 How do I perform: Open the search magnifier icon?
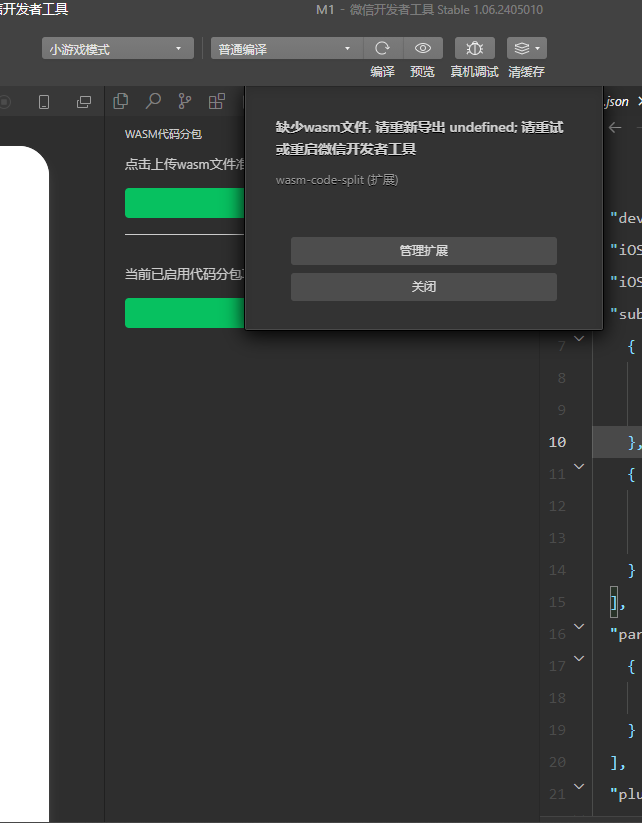[153, 101]
